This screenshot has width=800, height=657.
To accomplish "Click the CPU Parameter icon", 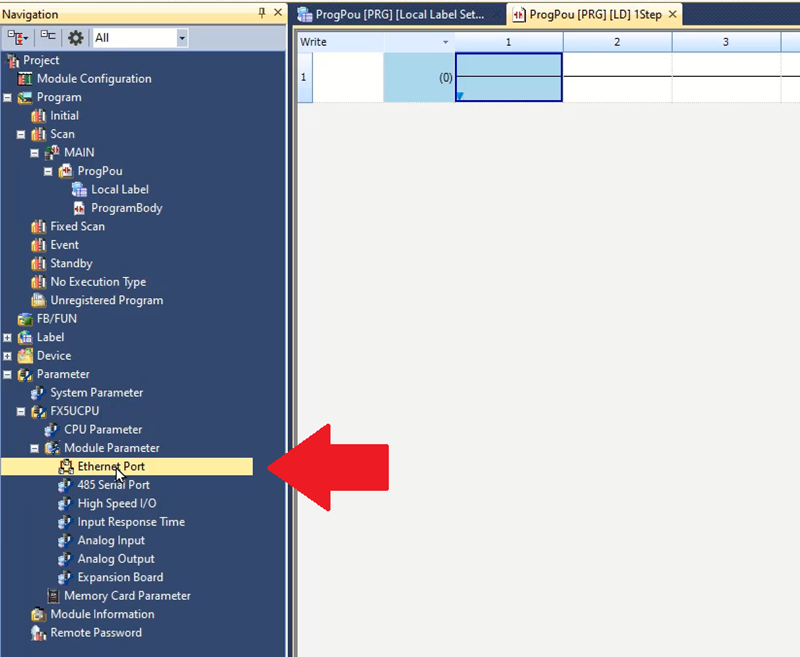I will [52, 429].
